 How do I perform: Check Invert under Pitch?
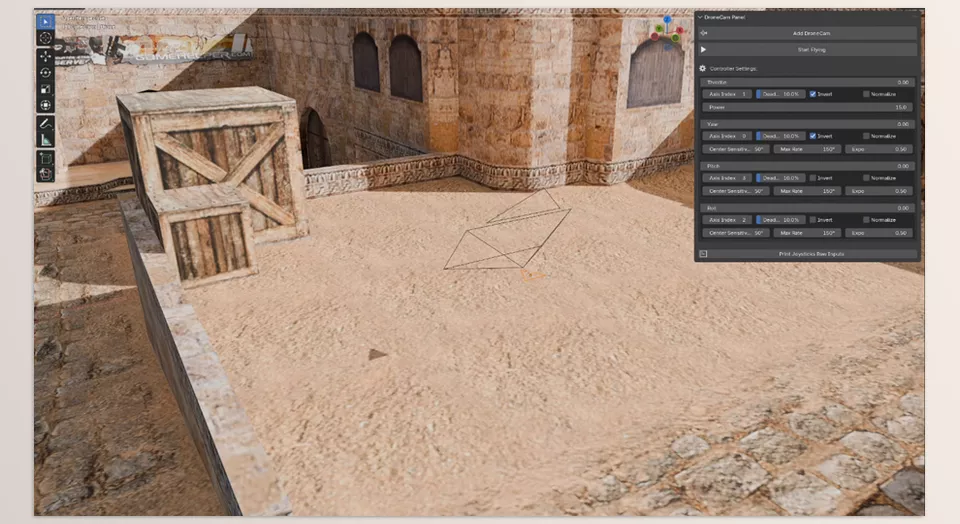pos(813,178)
